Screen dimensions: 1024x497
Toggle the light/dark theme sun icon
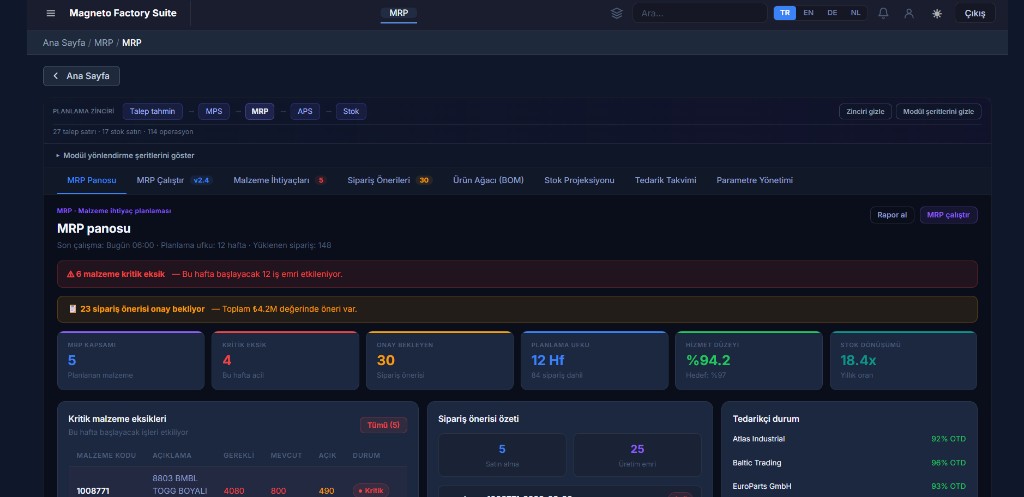tap(937, 13)
